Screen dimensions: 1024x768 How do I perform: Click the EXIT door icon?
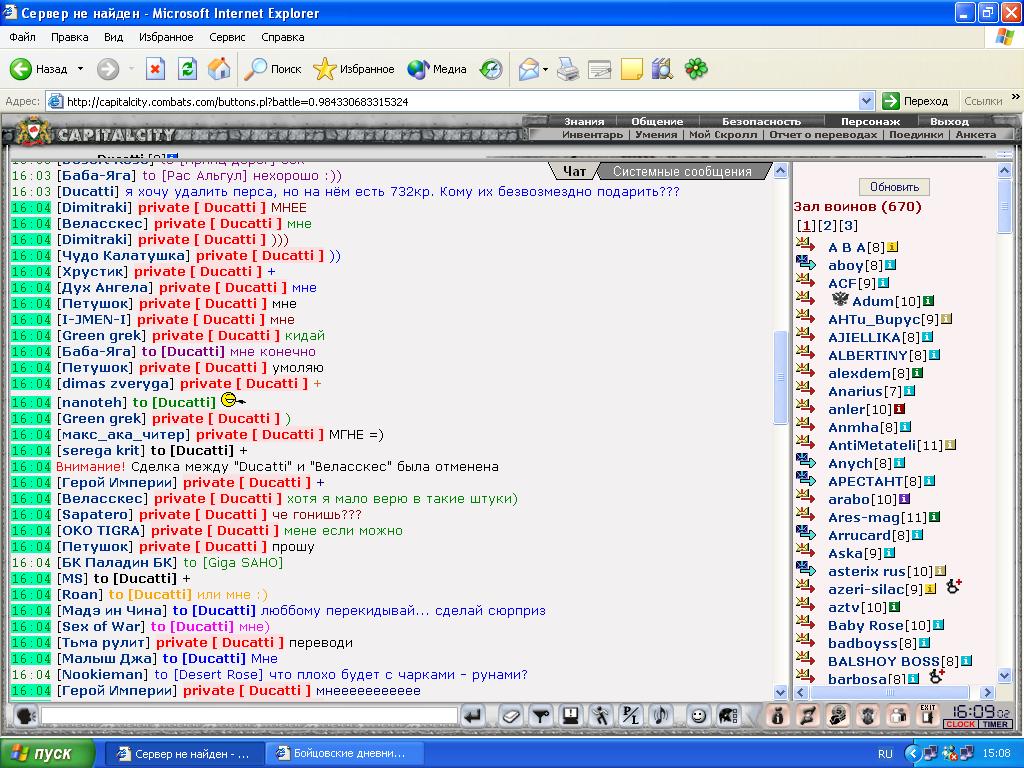(927, 716)
